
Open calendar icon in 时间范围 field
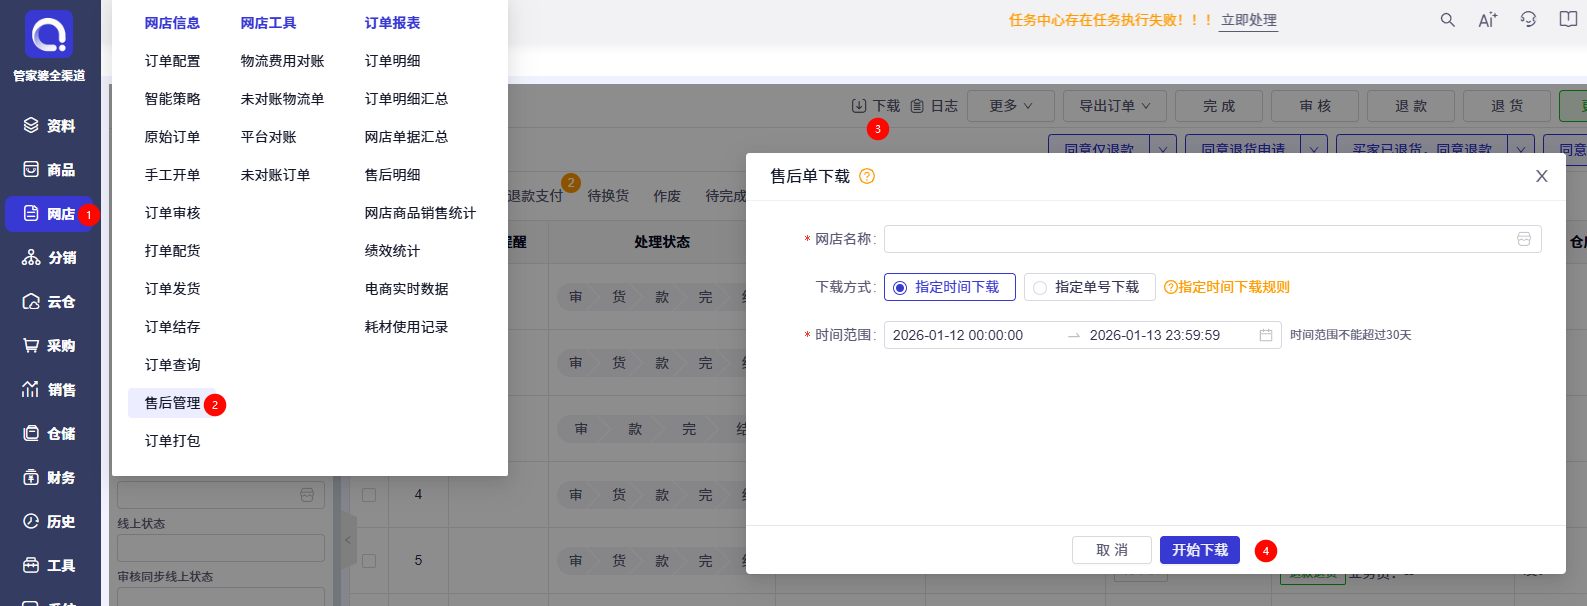click(x=1265, y=335)
